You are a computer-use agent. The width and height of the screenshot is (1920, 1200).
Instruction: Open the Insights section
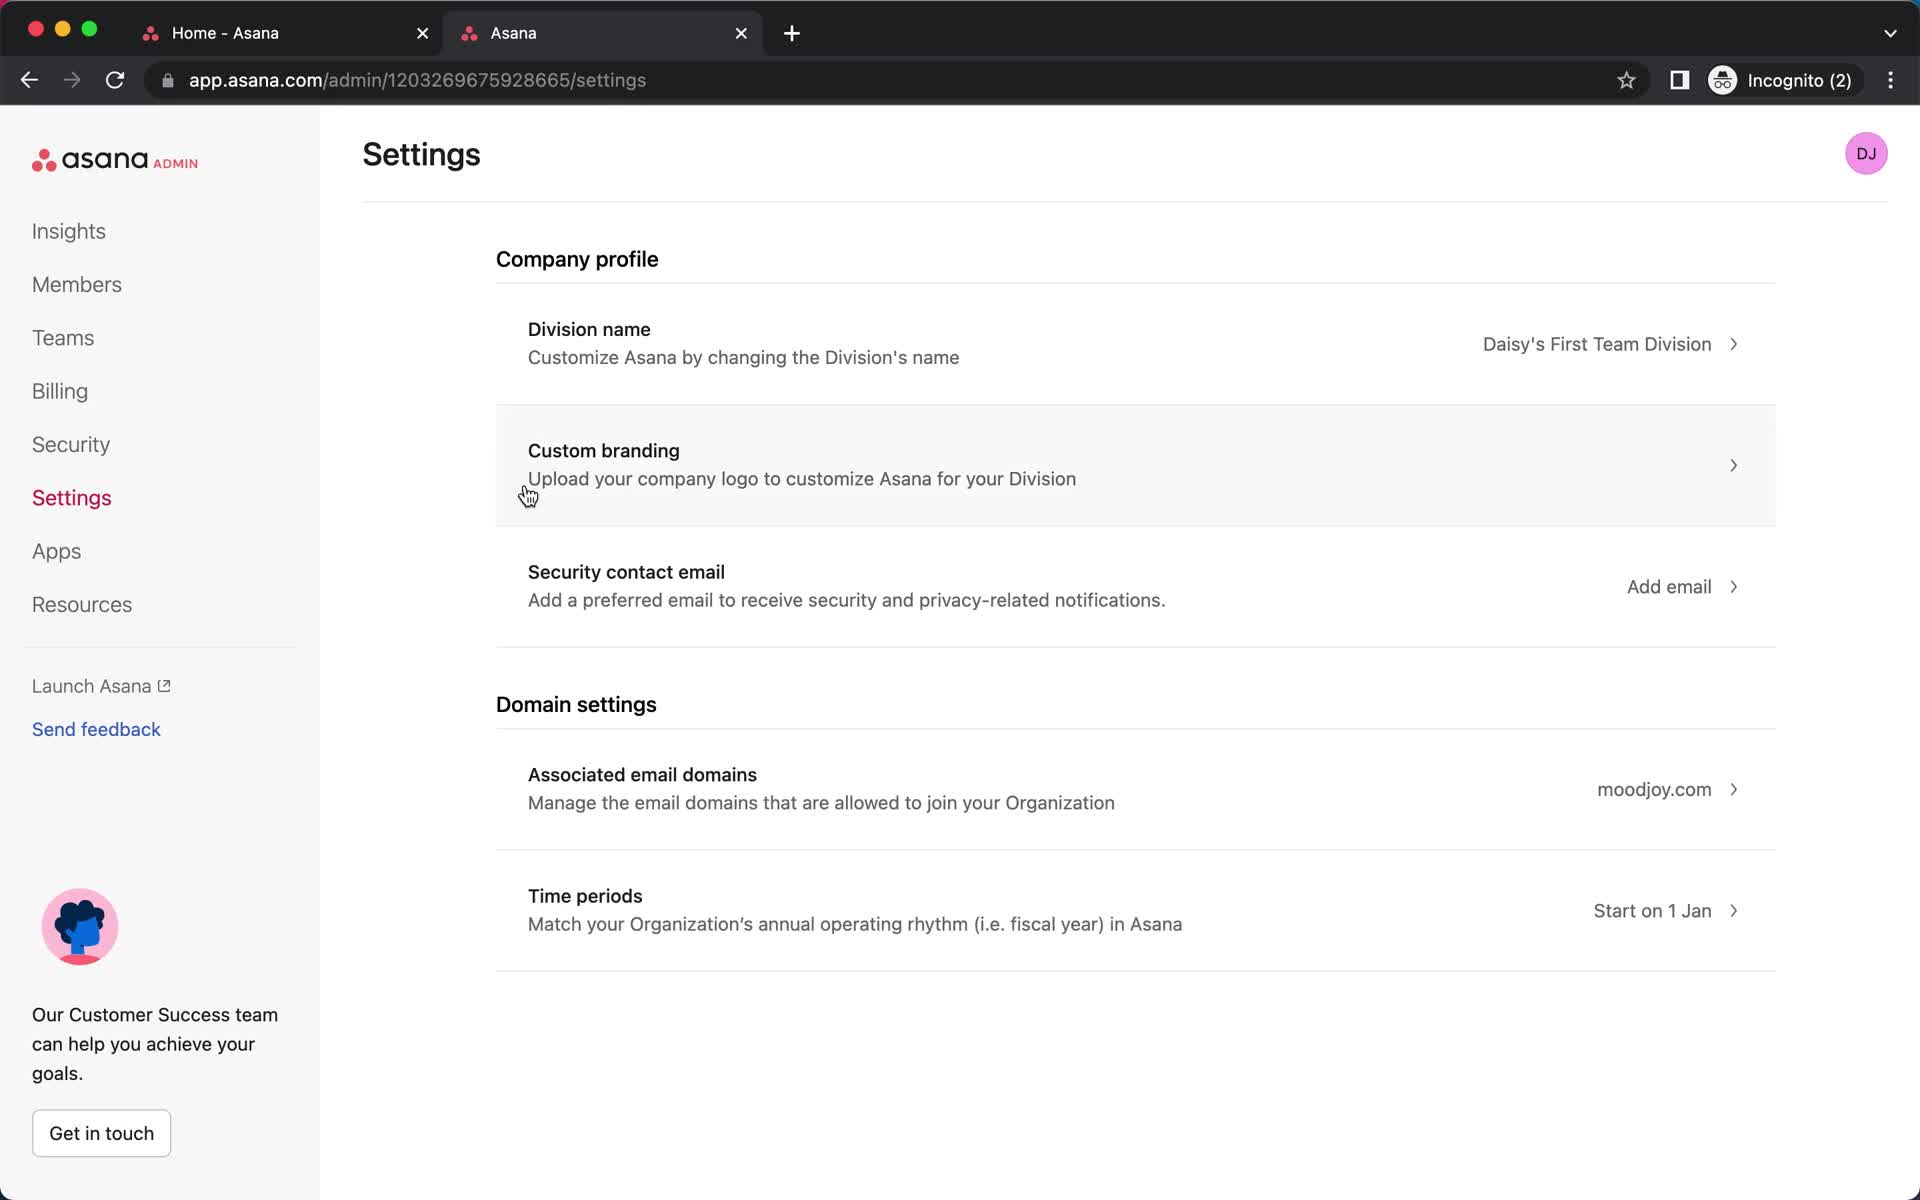tap(68, 229)
